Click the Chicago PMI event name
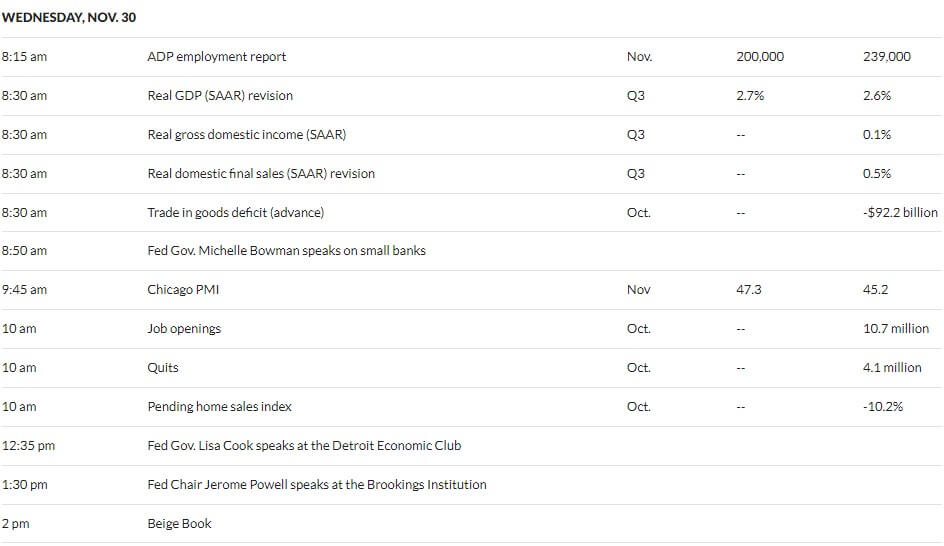 pyautogui.click(x=183, y=290)
